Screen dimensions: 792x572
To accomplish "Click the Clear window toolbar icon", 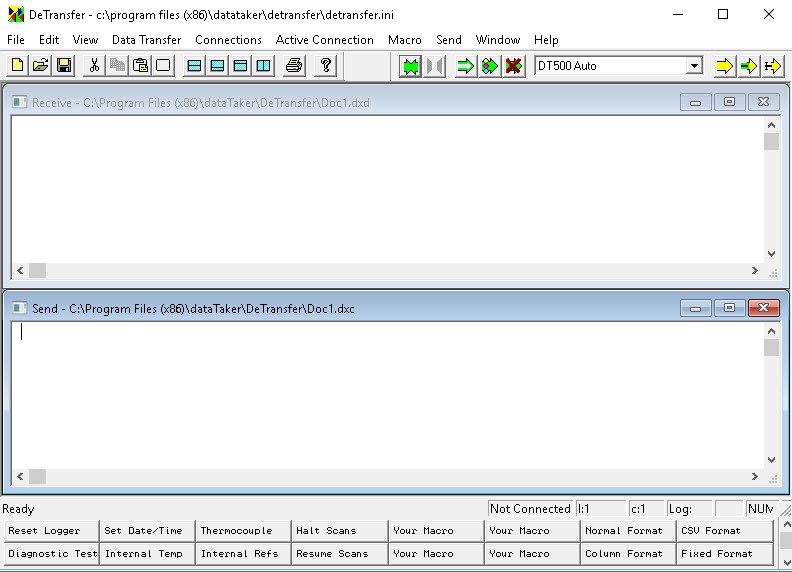I will pyautogui.click(x=163, y=66).
